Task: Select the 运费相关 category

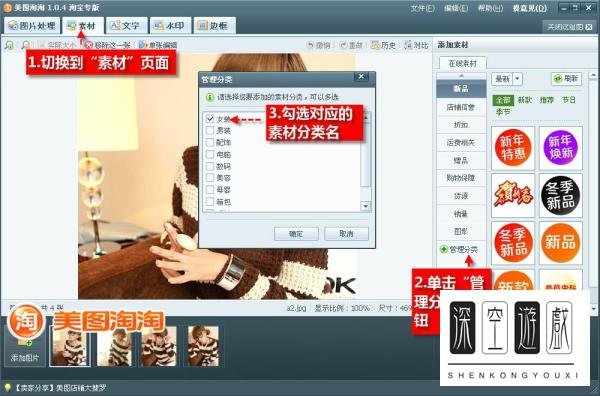Action: point(461,143)
